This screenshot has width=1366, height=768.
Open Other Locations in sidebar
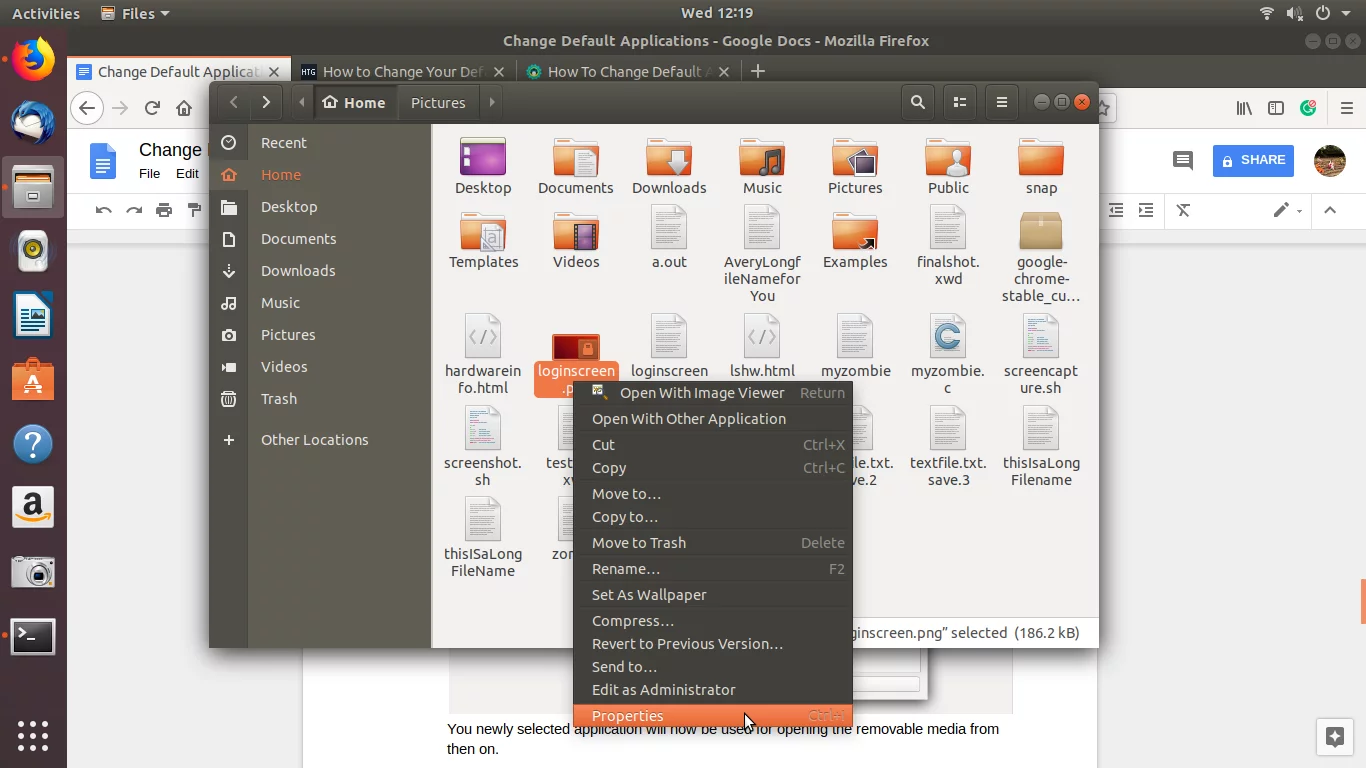click(x=314, y=440)
